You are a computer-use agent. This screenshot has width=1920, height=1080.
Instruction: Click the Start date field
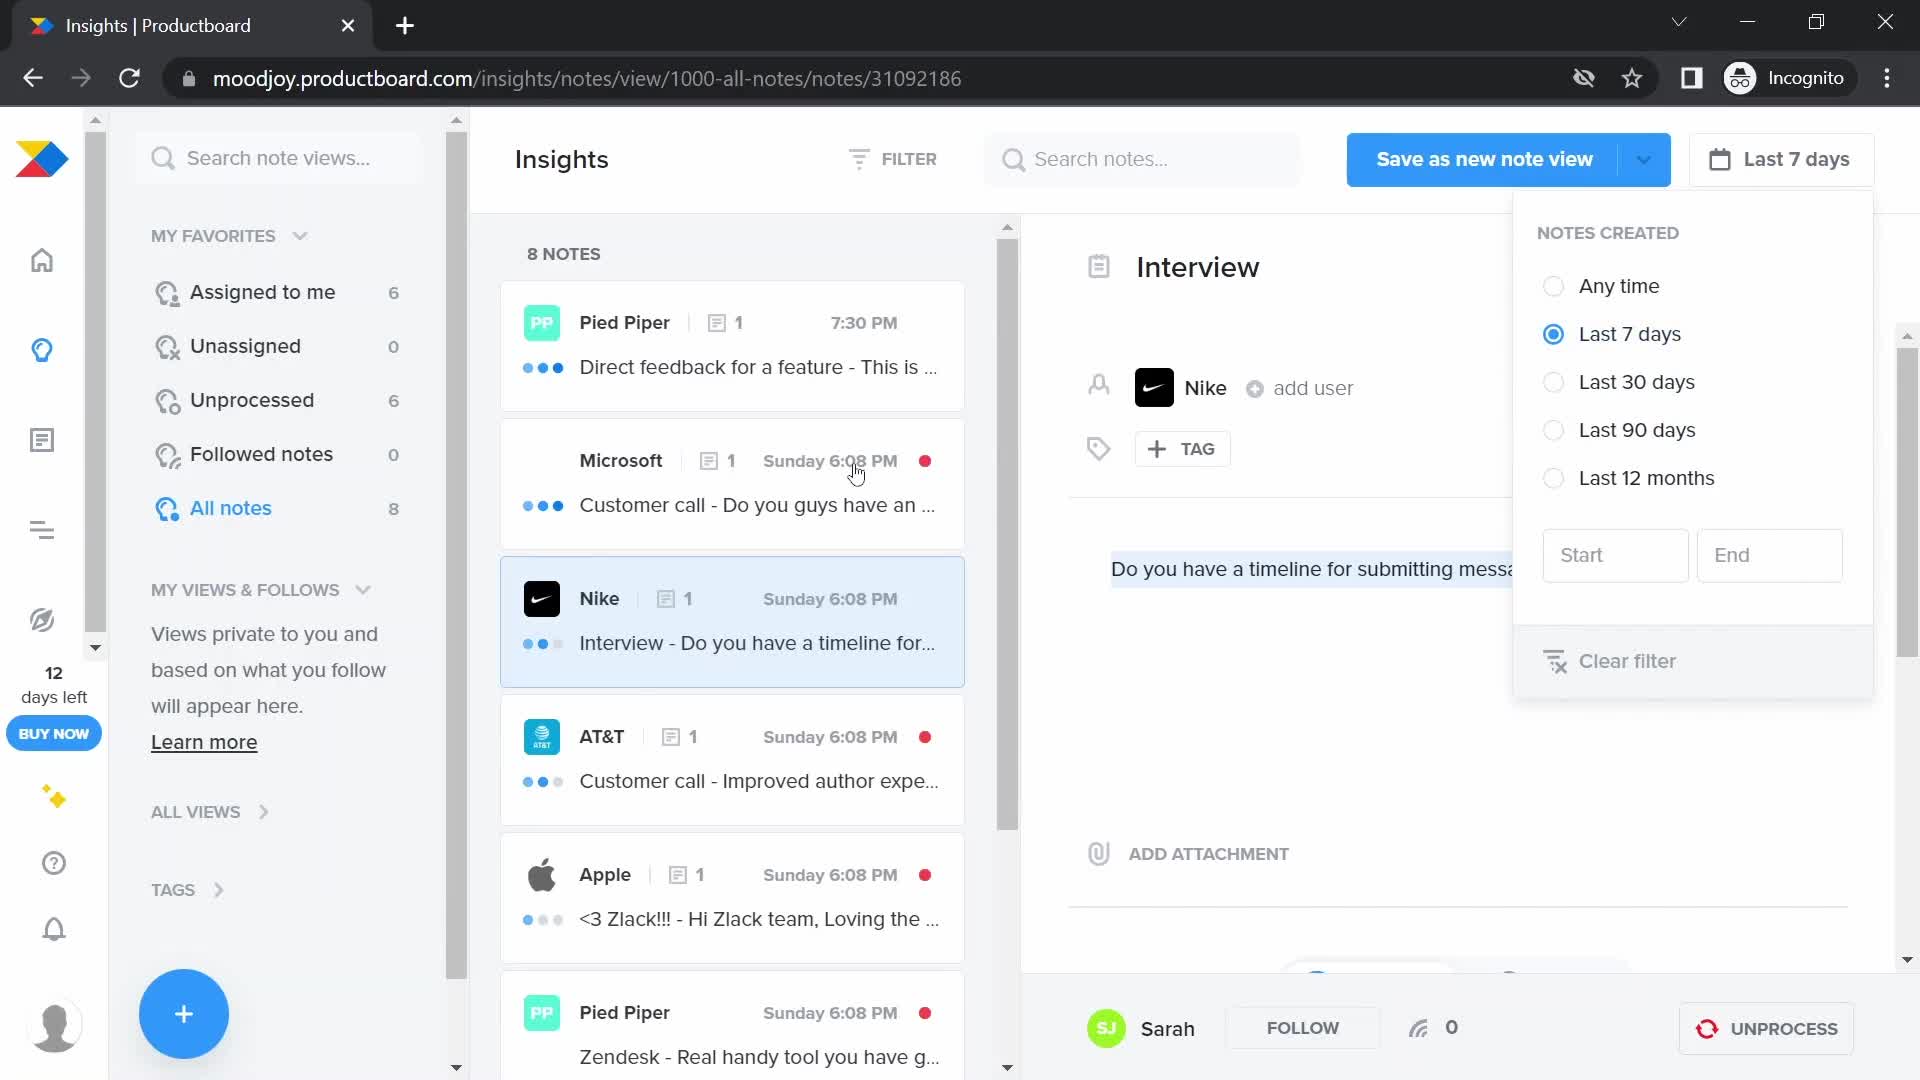[1615, 556]
